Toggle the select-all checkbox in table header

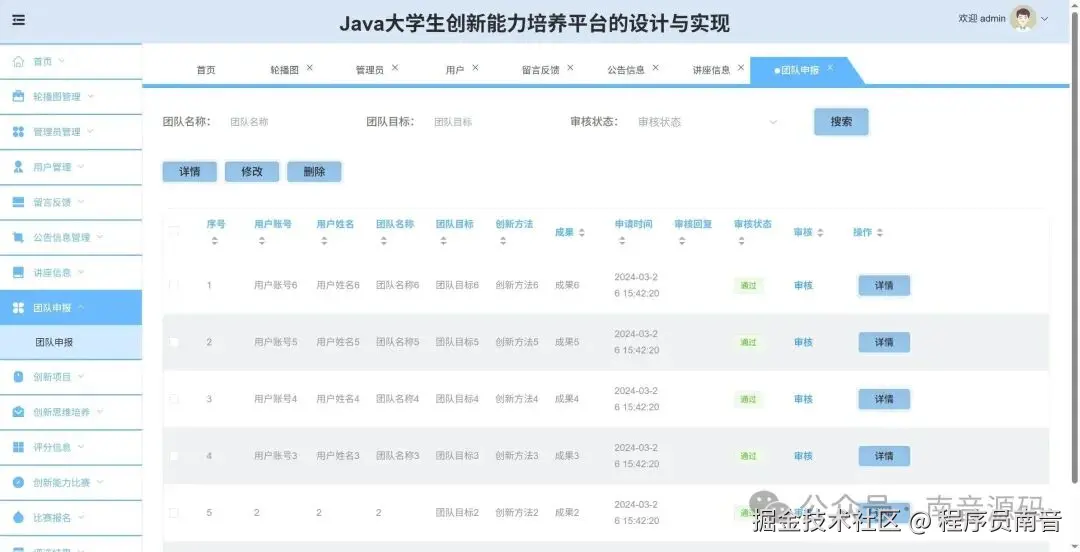click(174, 232)
